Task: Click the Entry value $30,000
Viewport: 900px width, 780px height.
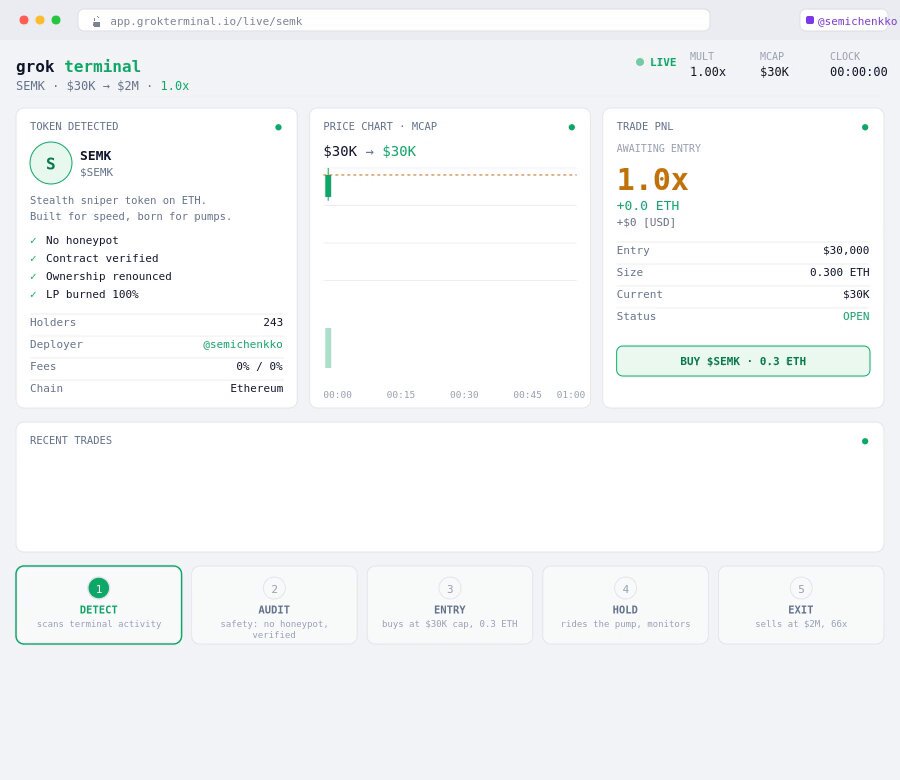Action: tap(846, 250)
